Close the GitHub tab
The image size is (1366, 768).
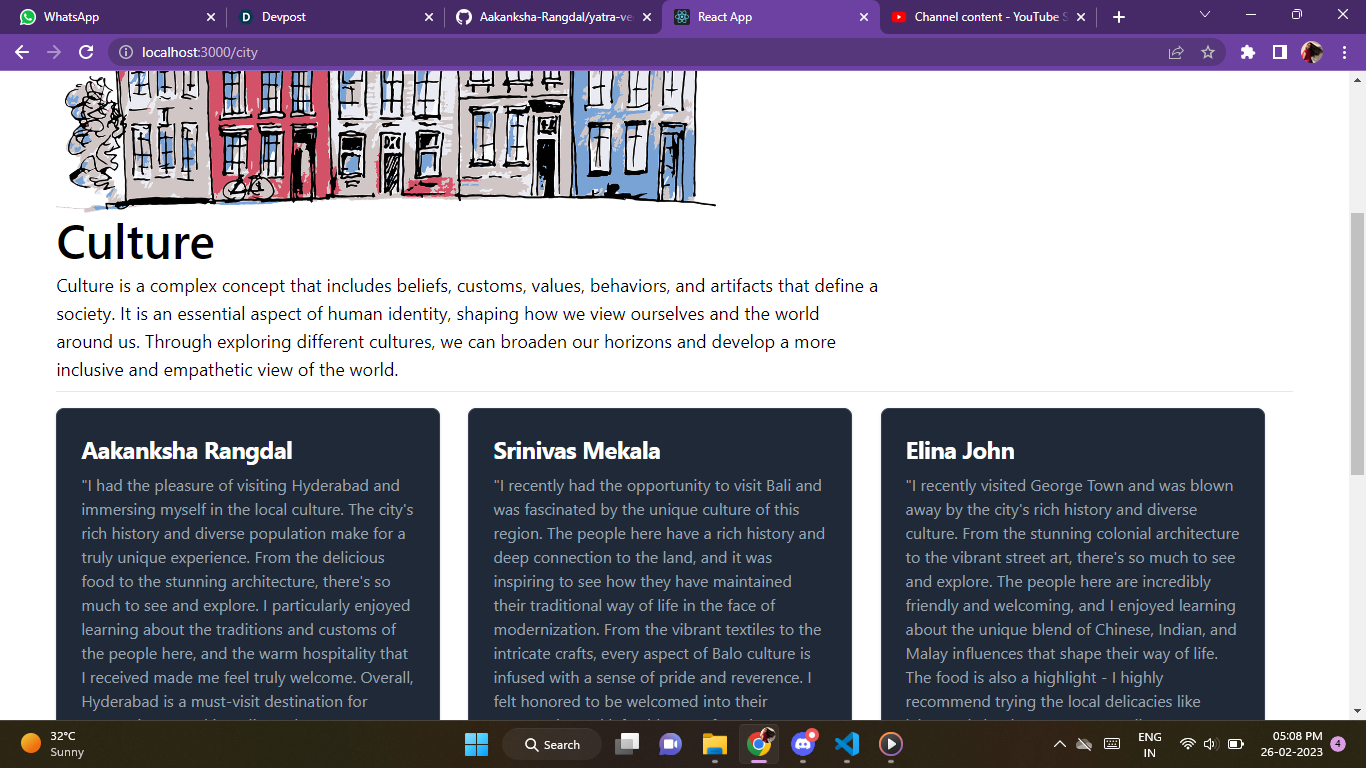pos(647,17)
